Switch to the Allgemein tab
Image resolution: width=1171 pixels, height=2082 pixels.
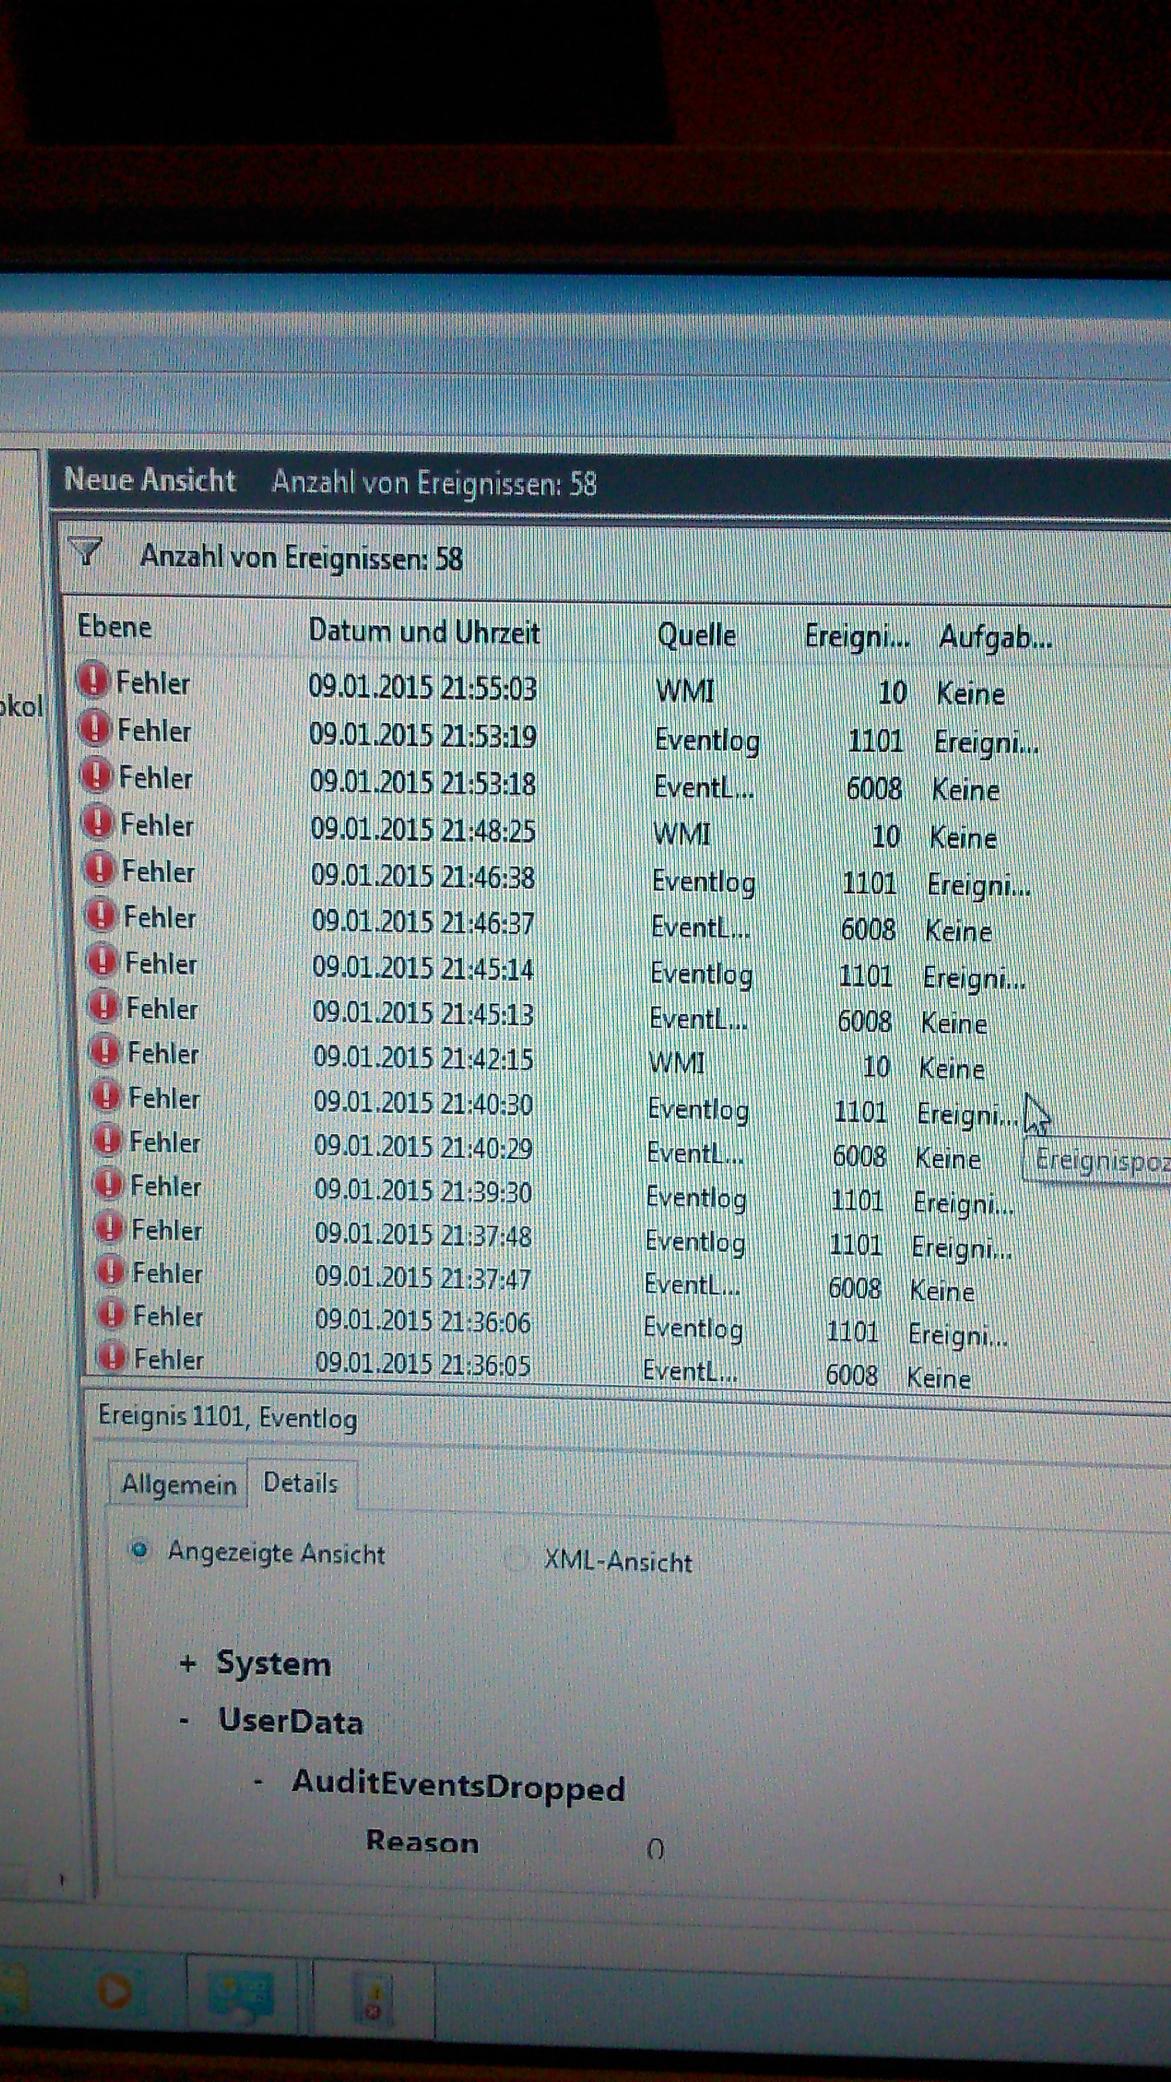point(178,1485)
